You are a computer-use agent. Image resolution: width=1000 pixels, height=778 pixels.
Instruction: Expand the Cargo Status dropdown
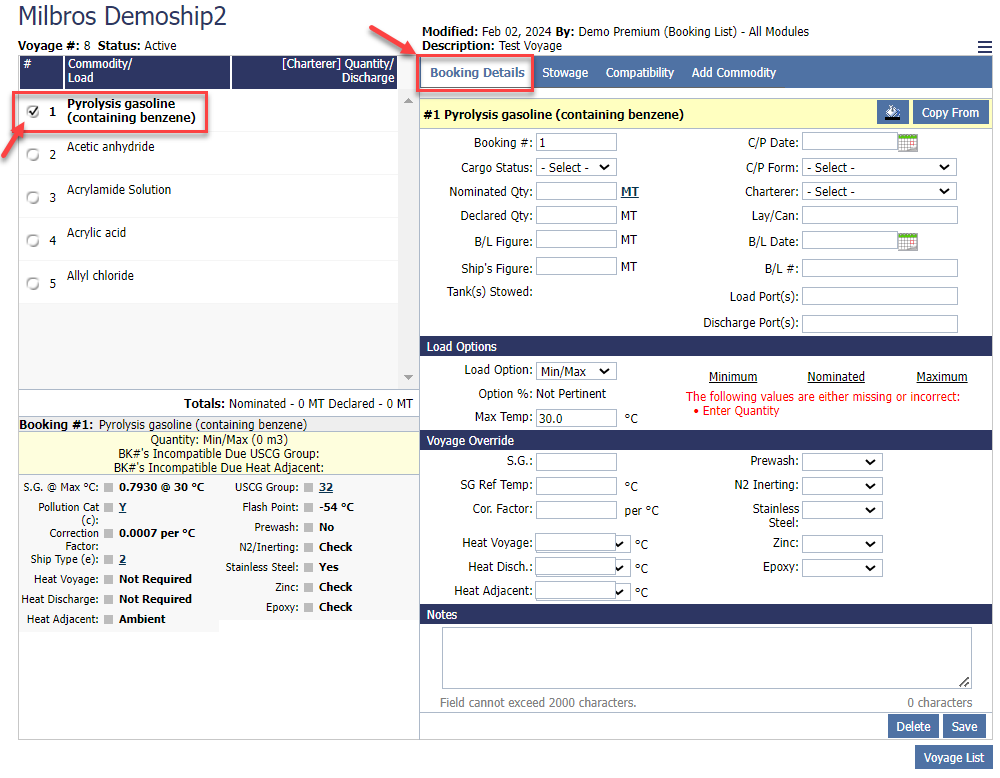[576, 168]
